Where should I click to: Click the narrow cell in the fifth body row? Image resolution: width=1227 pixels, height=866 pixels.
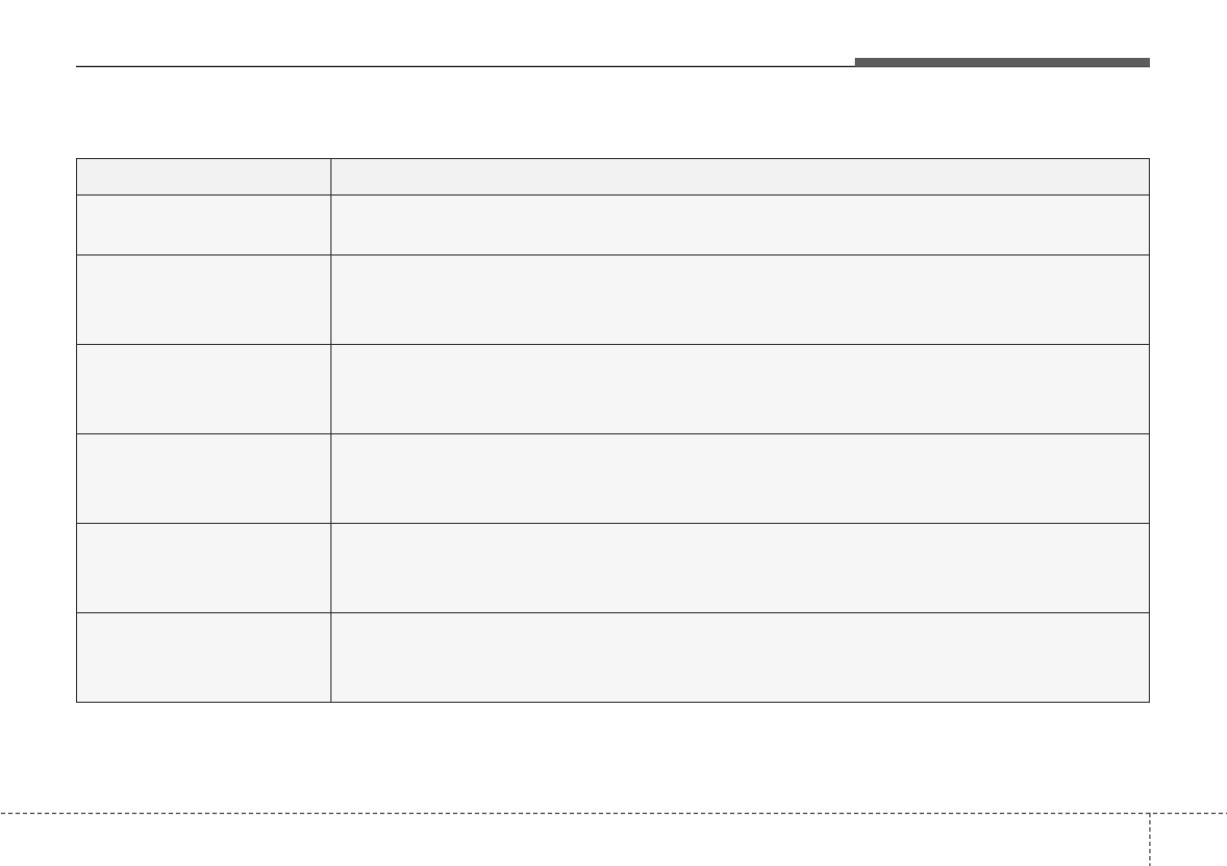click(x=204, y=568)
